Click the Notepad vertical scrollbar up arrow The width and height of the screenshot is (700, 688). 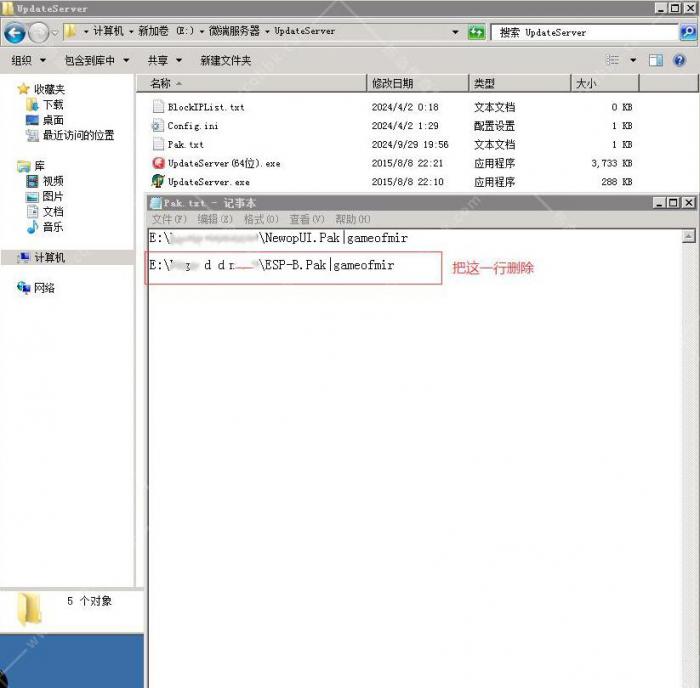(x=689, y=237)
